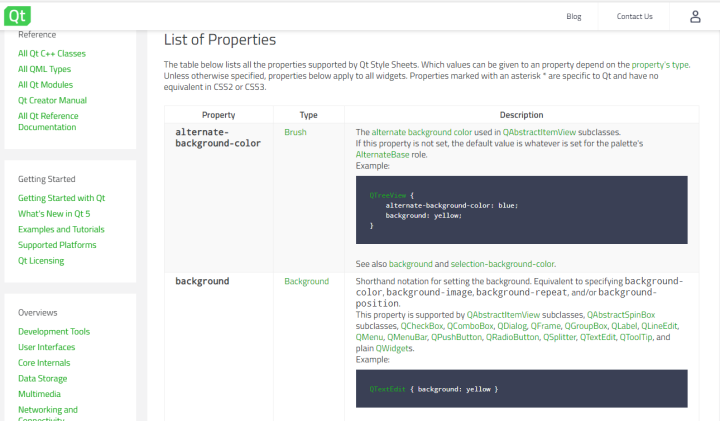View the Qt Licensing page
The image size is (720, 421).
pyautogui.click(x=41, y=261)
